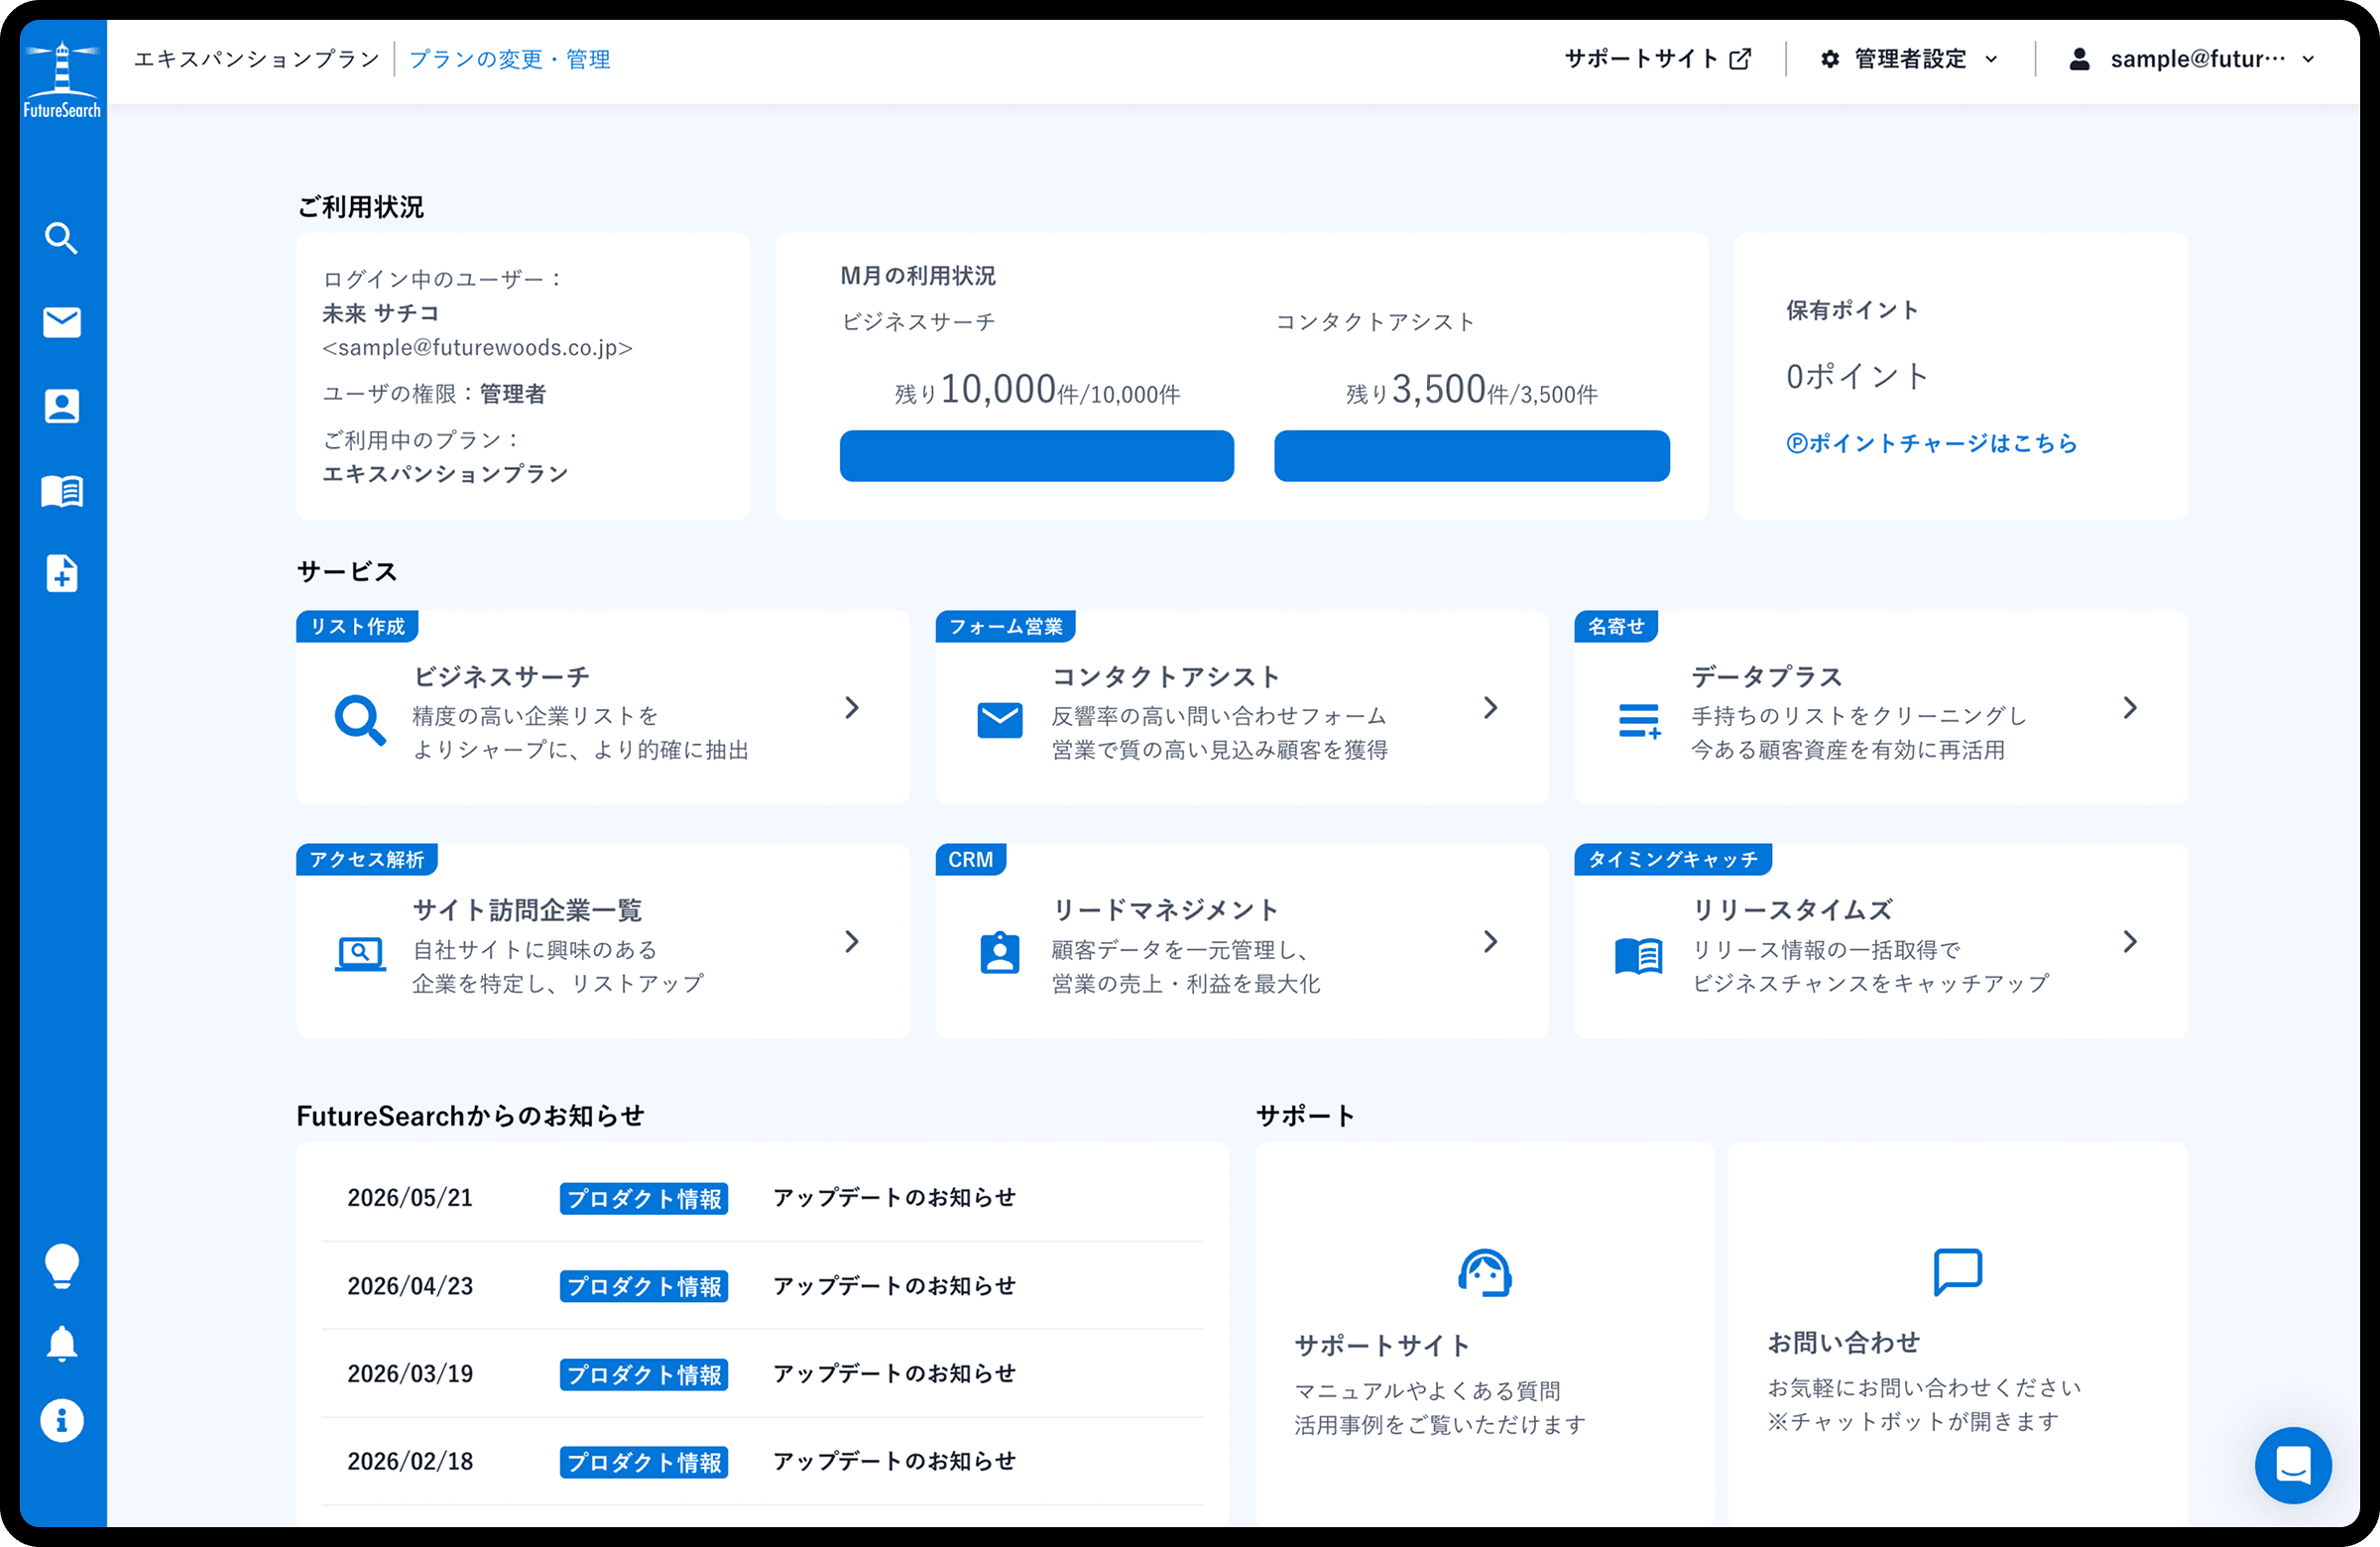Open the 管理者設定 menu
Viewport: 2380px width, 1547px height.
coord(1910,59)
